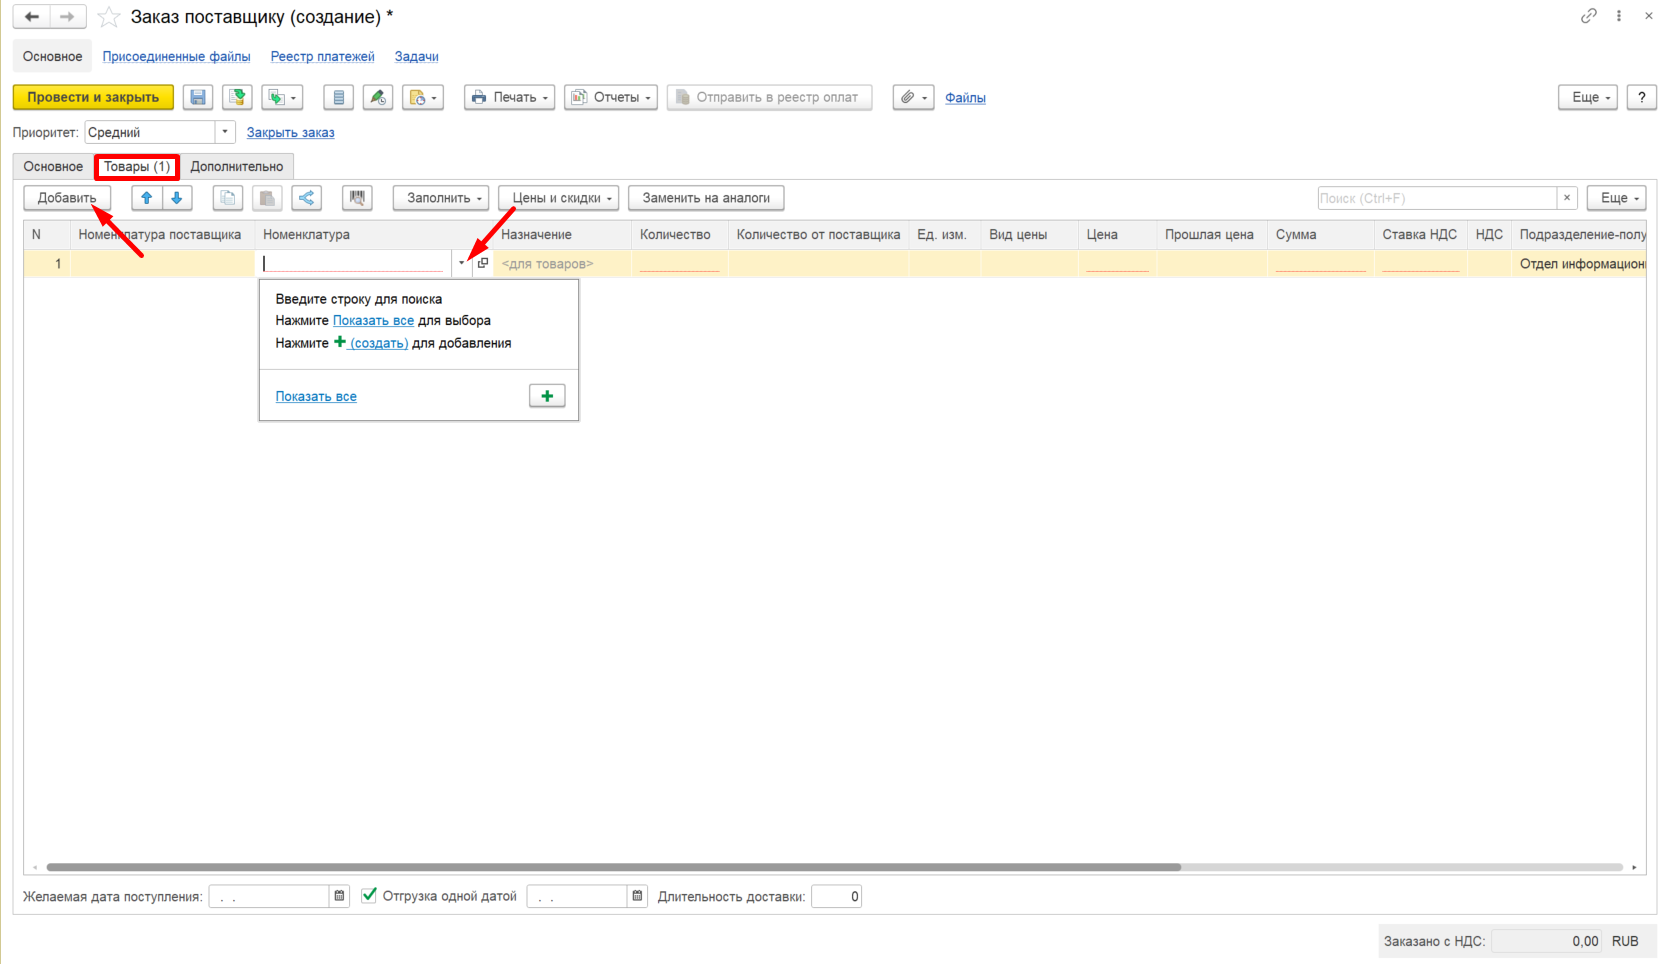Switch to the Товары (1) tab
The height and width of the screenshot is (964, 1665).
coord(137,166)
